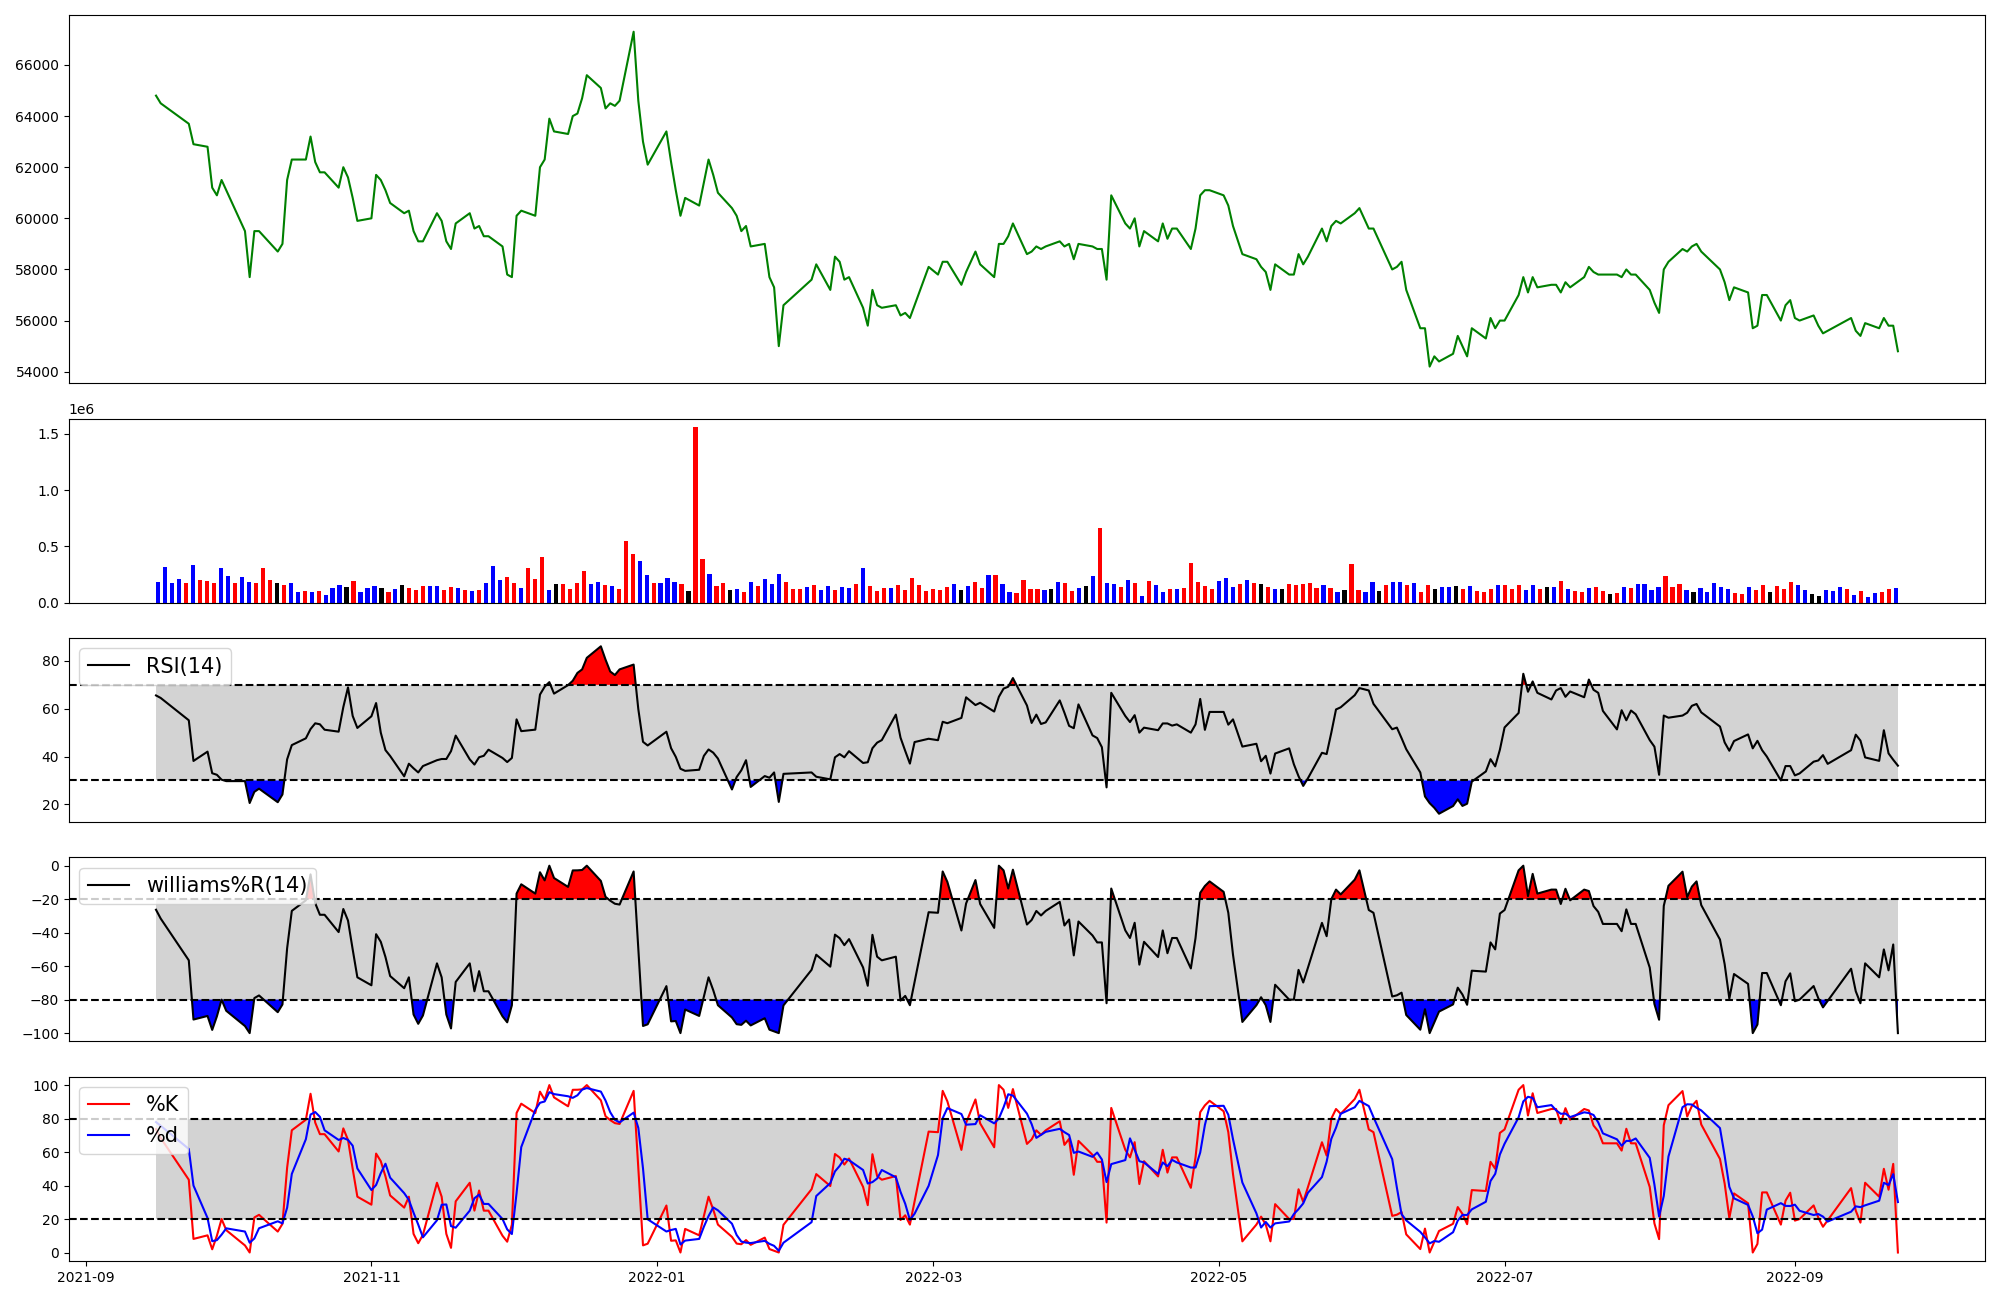Image resolution: width=2000 pixels, height=1300 pixels.
Task: Click the 66000 price axis label
Action: [39, 65]
